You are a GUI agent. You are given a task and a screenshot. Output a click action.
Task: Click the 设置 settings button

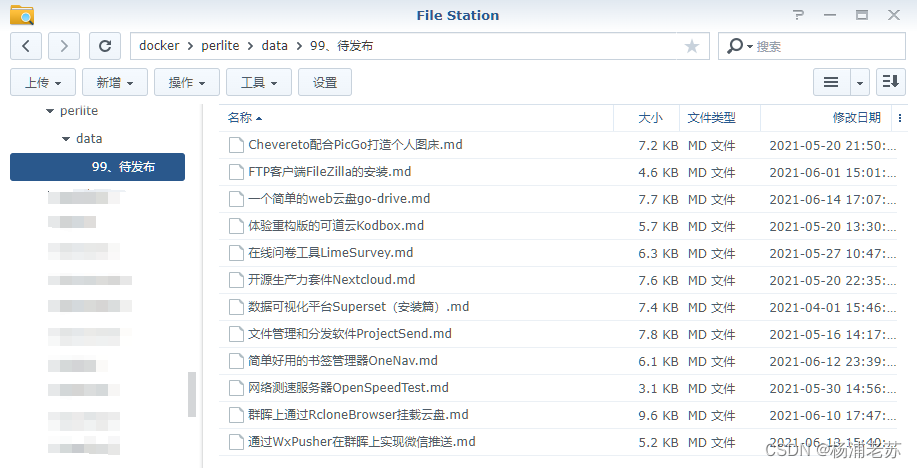coord(325,82)
